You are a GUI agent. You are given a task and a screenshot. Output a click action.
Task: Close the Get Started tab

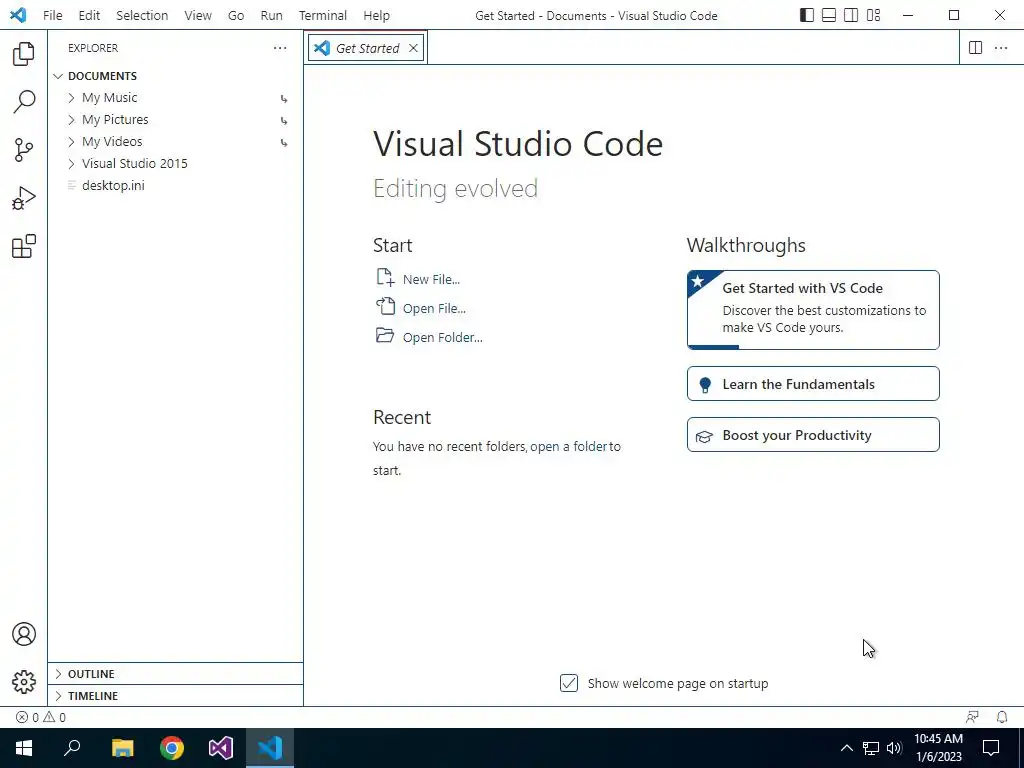click(x=413, y=48)
